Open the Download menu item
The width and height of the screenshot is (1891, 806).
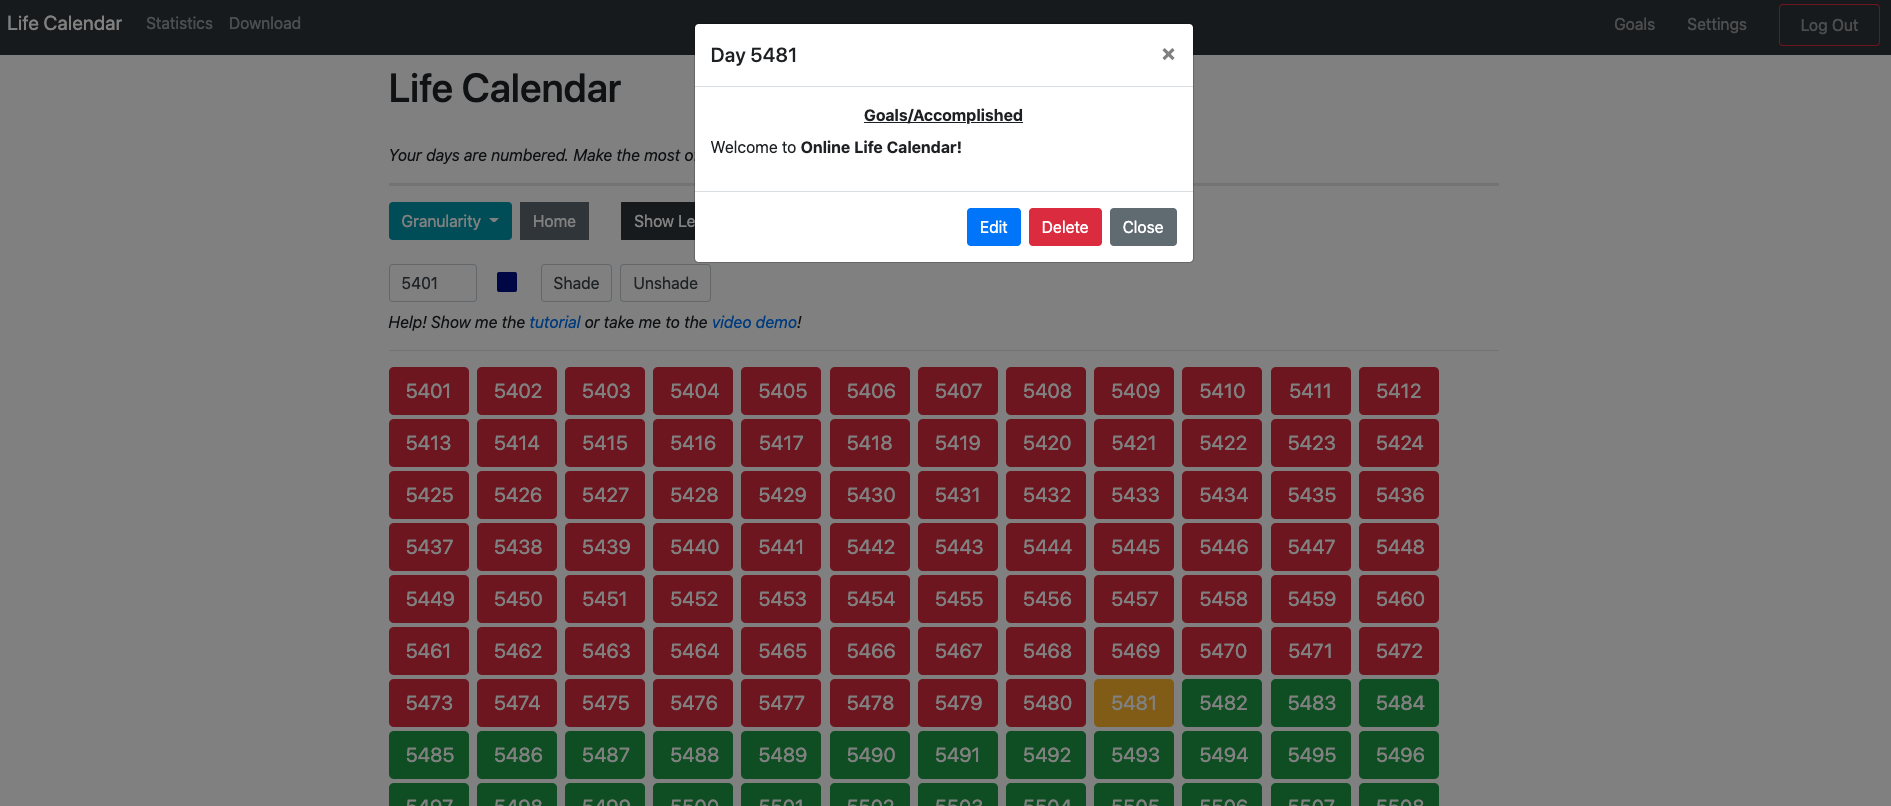[x=265, y=23]
